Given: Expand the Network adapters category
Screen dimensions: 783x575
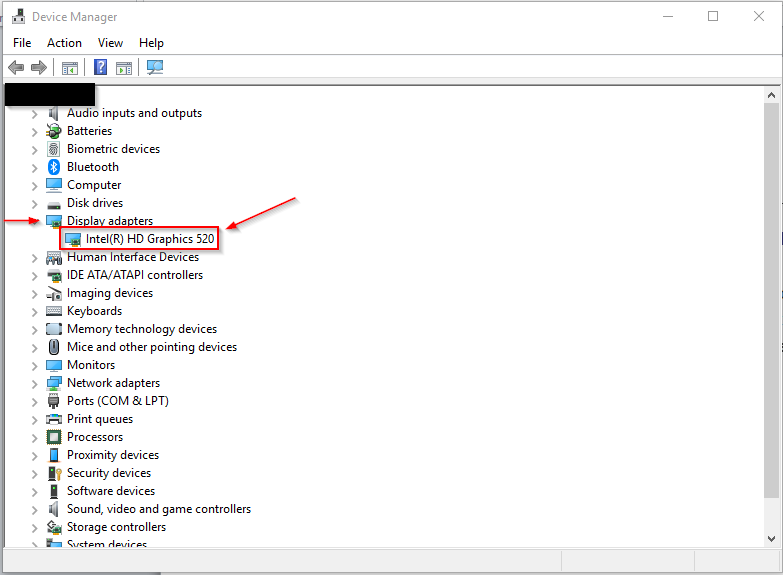Looking at the screenshot, I should [x=34, y=383].
